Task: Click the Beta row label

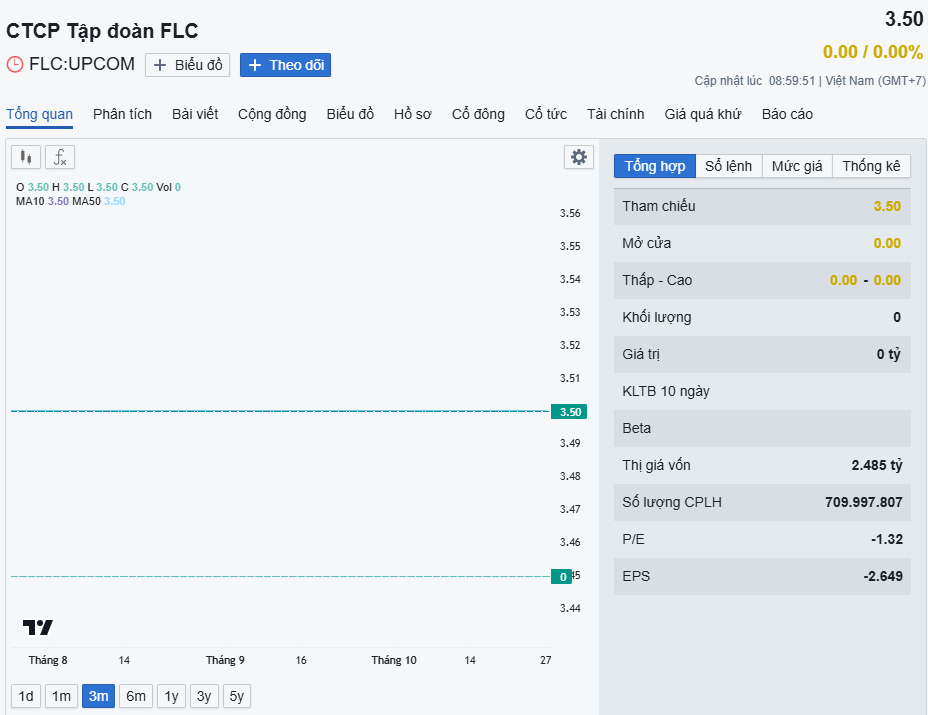Action: (636, 429)
